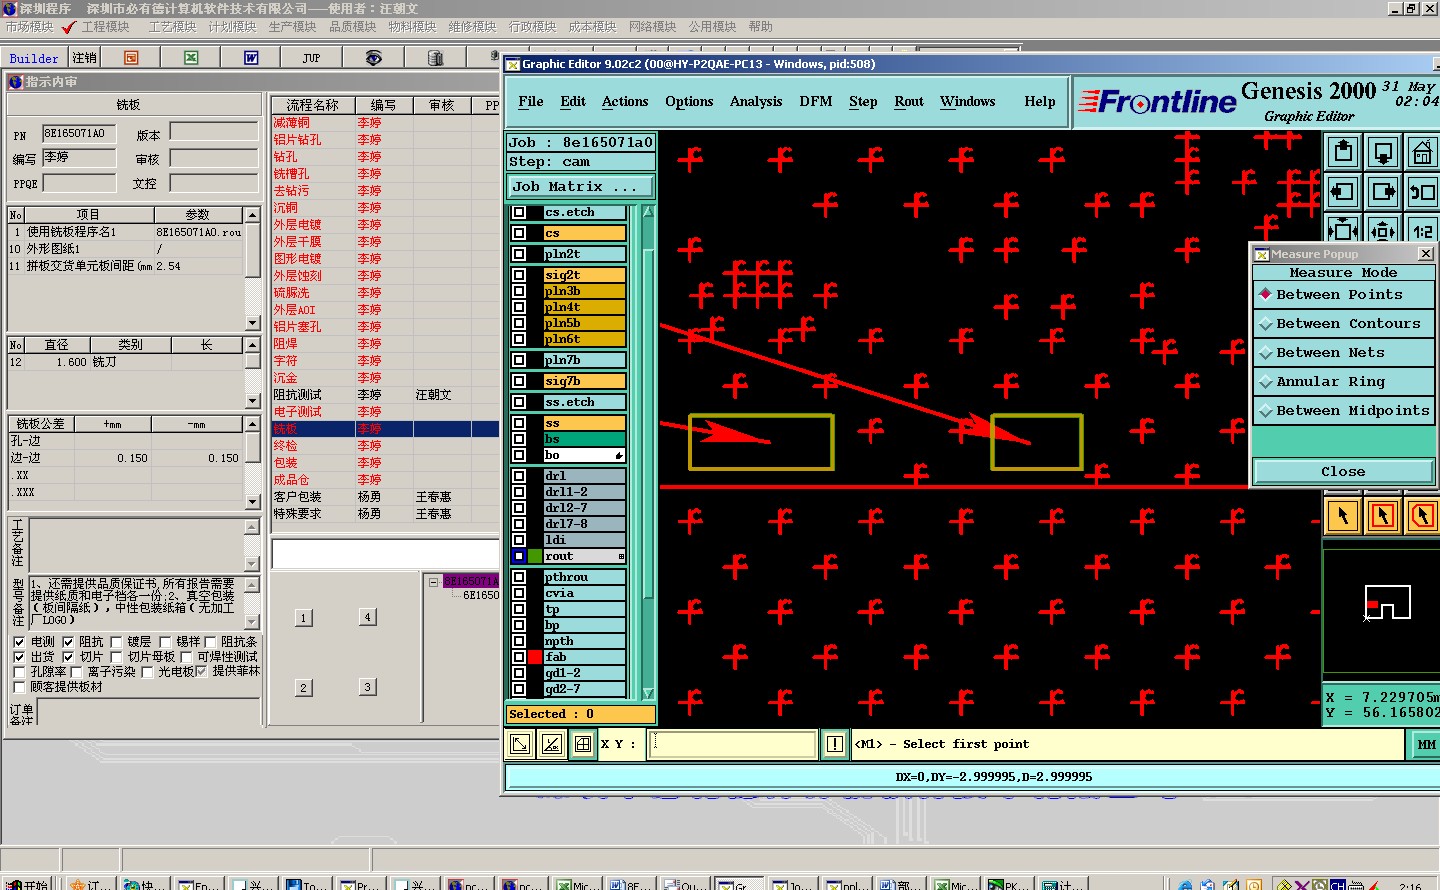Viewport: 1440px width, 890px height.
Task: Click the middle highlighted arrow select icon
Action: coord(1383,516)
